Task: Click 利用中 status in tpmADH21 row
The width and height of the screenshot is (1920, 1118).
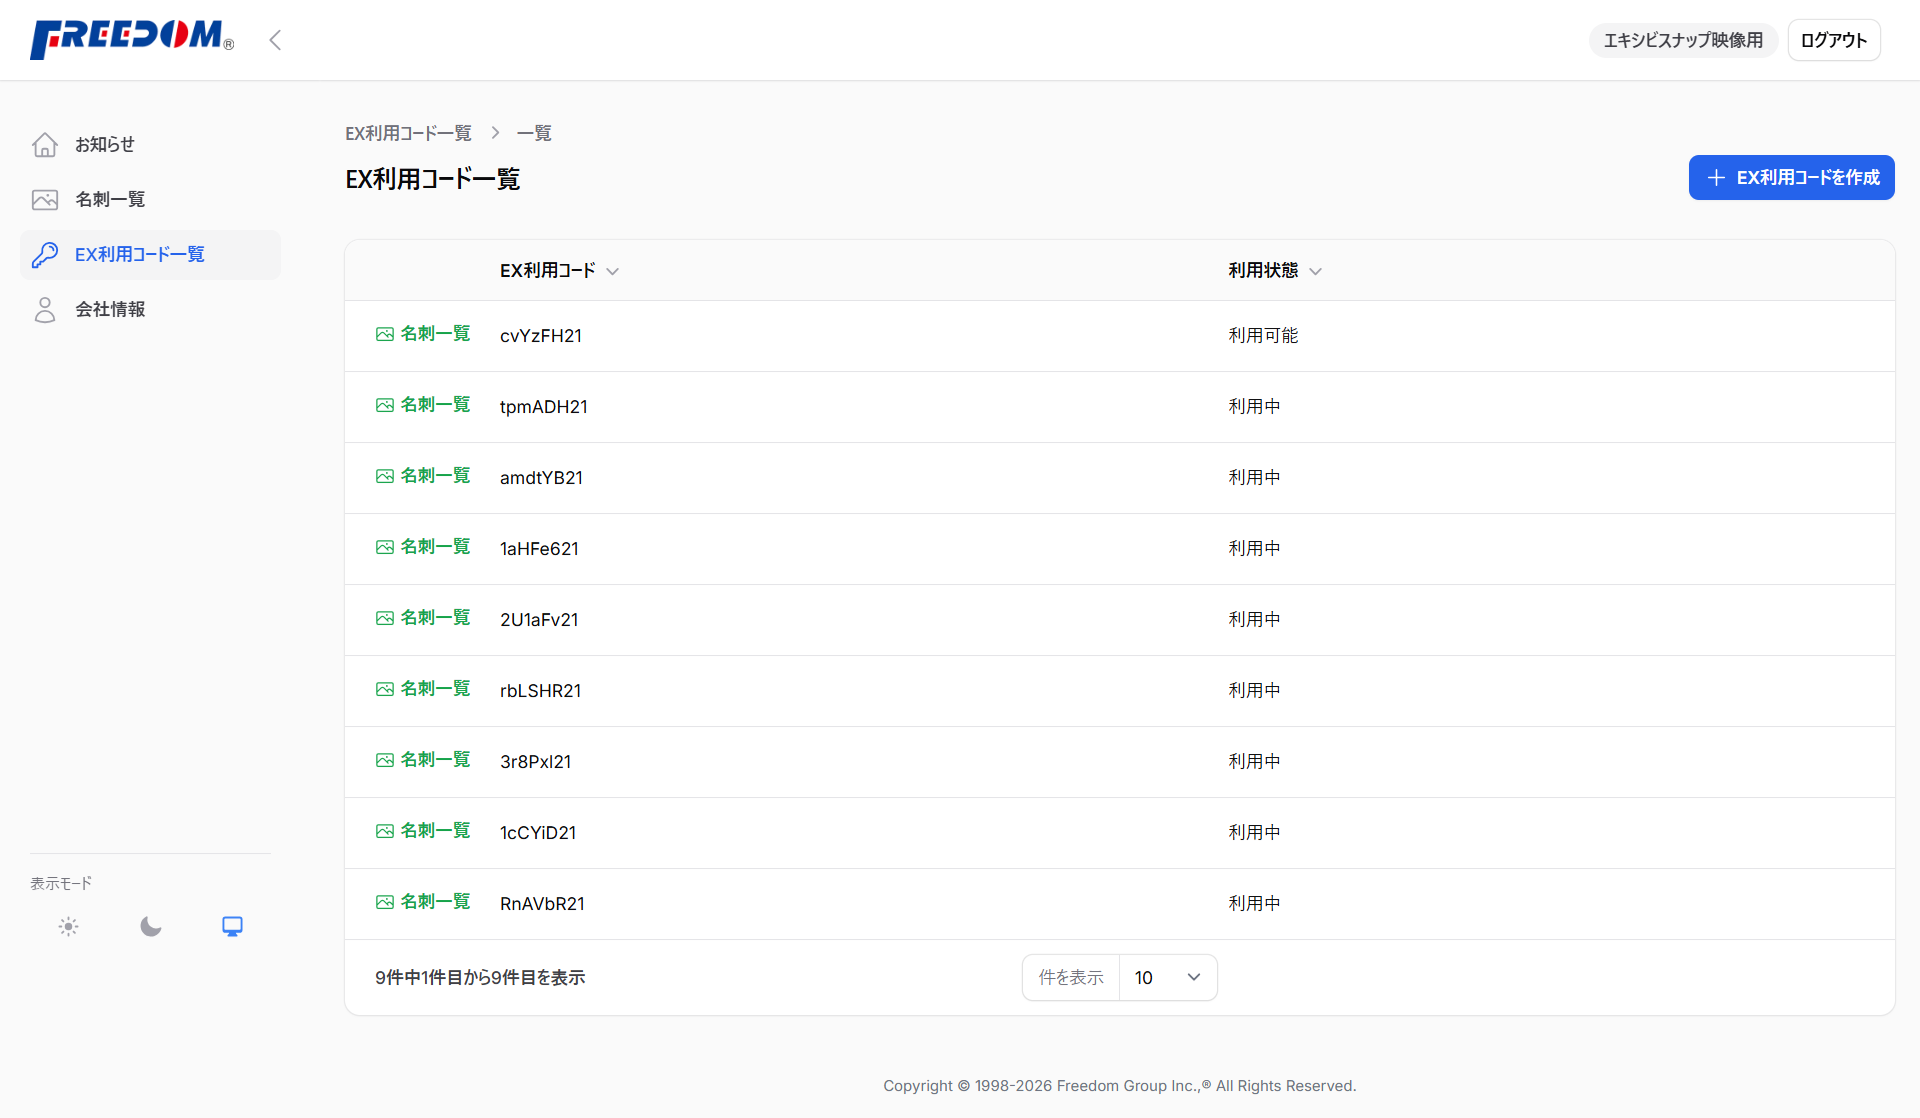Action: click(x=1254, y=407)
